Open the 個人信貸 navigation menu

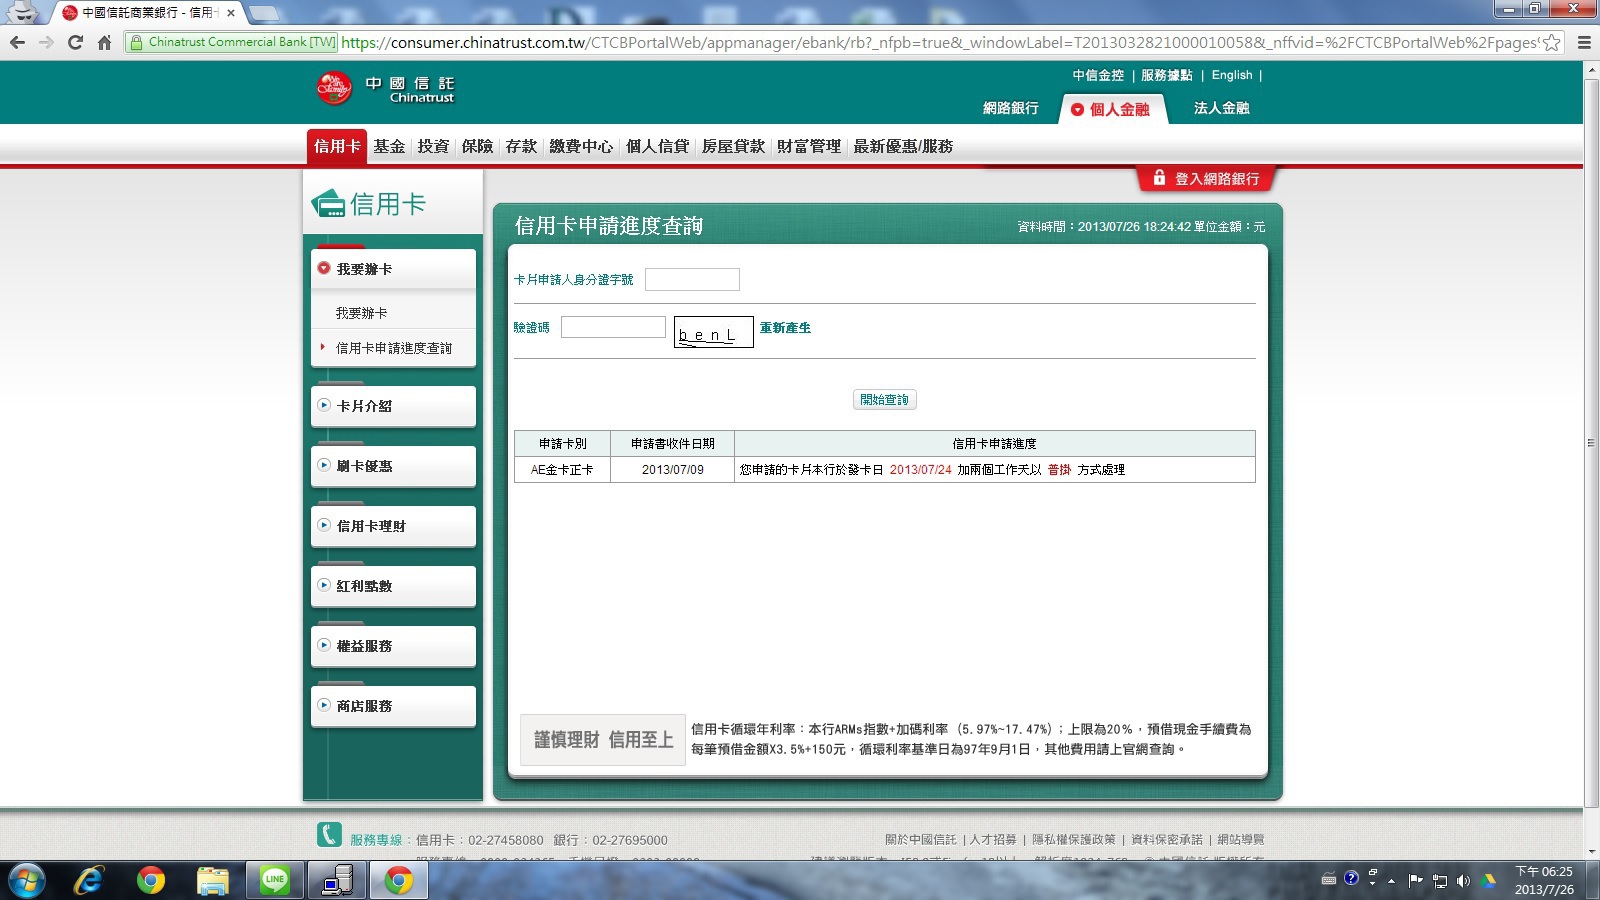click(657, 146)
